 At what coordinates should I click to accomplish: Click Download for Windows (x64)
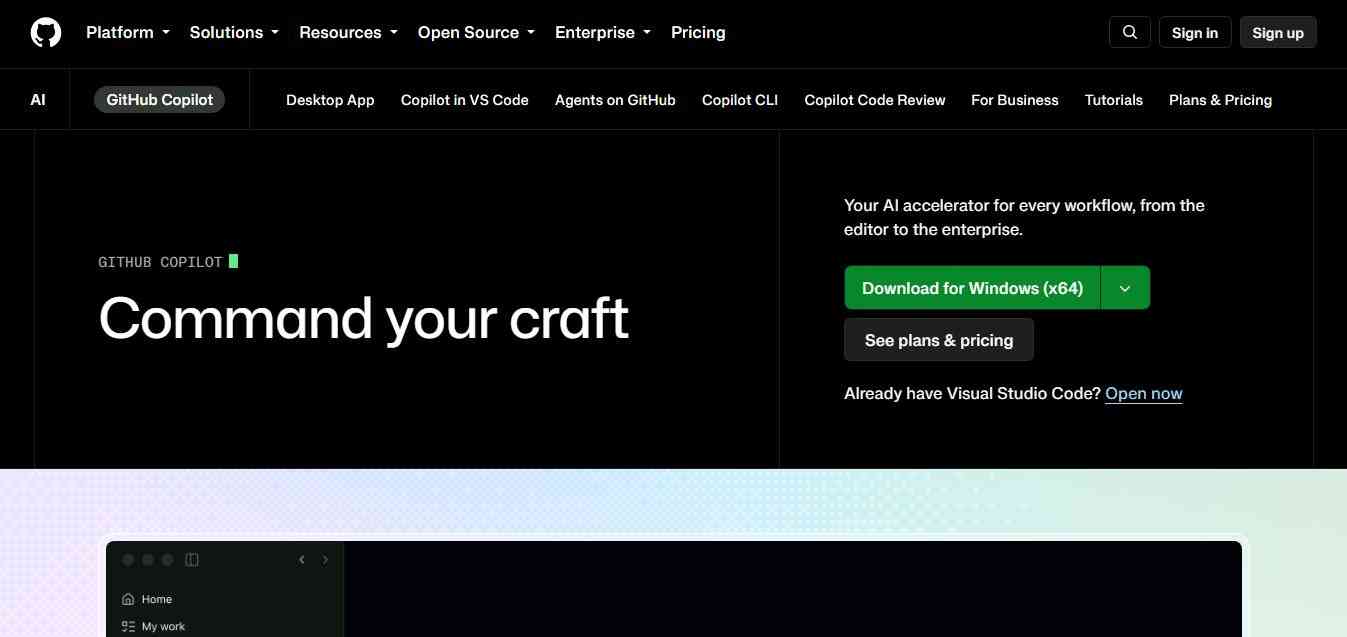(972, 288)
